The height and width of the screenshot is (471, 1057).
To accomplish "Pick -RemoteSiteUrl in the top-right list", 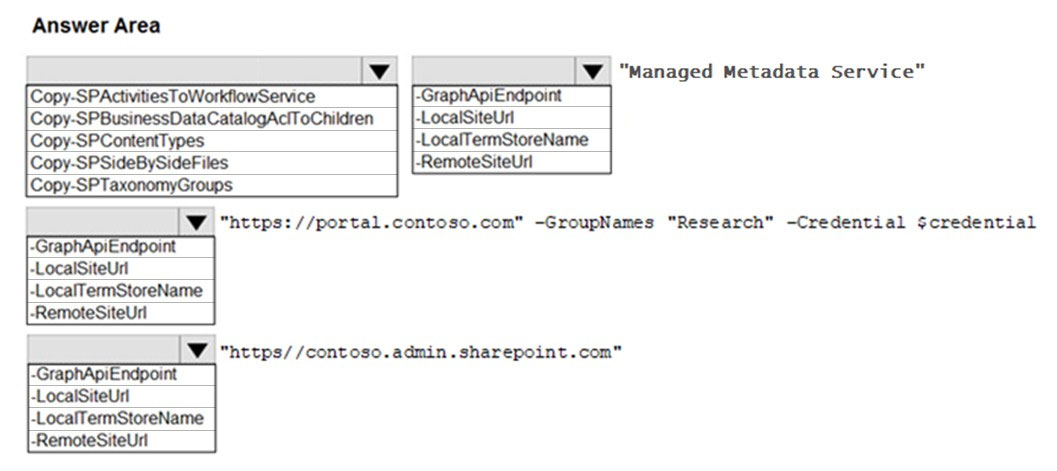I will click(512, 162).
